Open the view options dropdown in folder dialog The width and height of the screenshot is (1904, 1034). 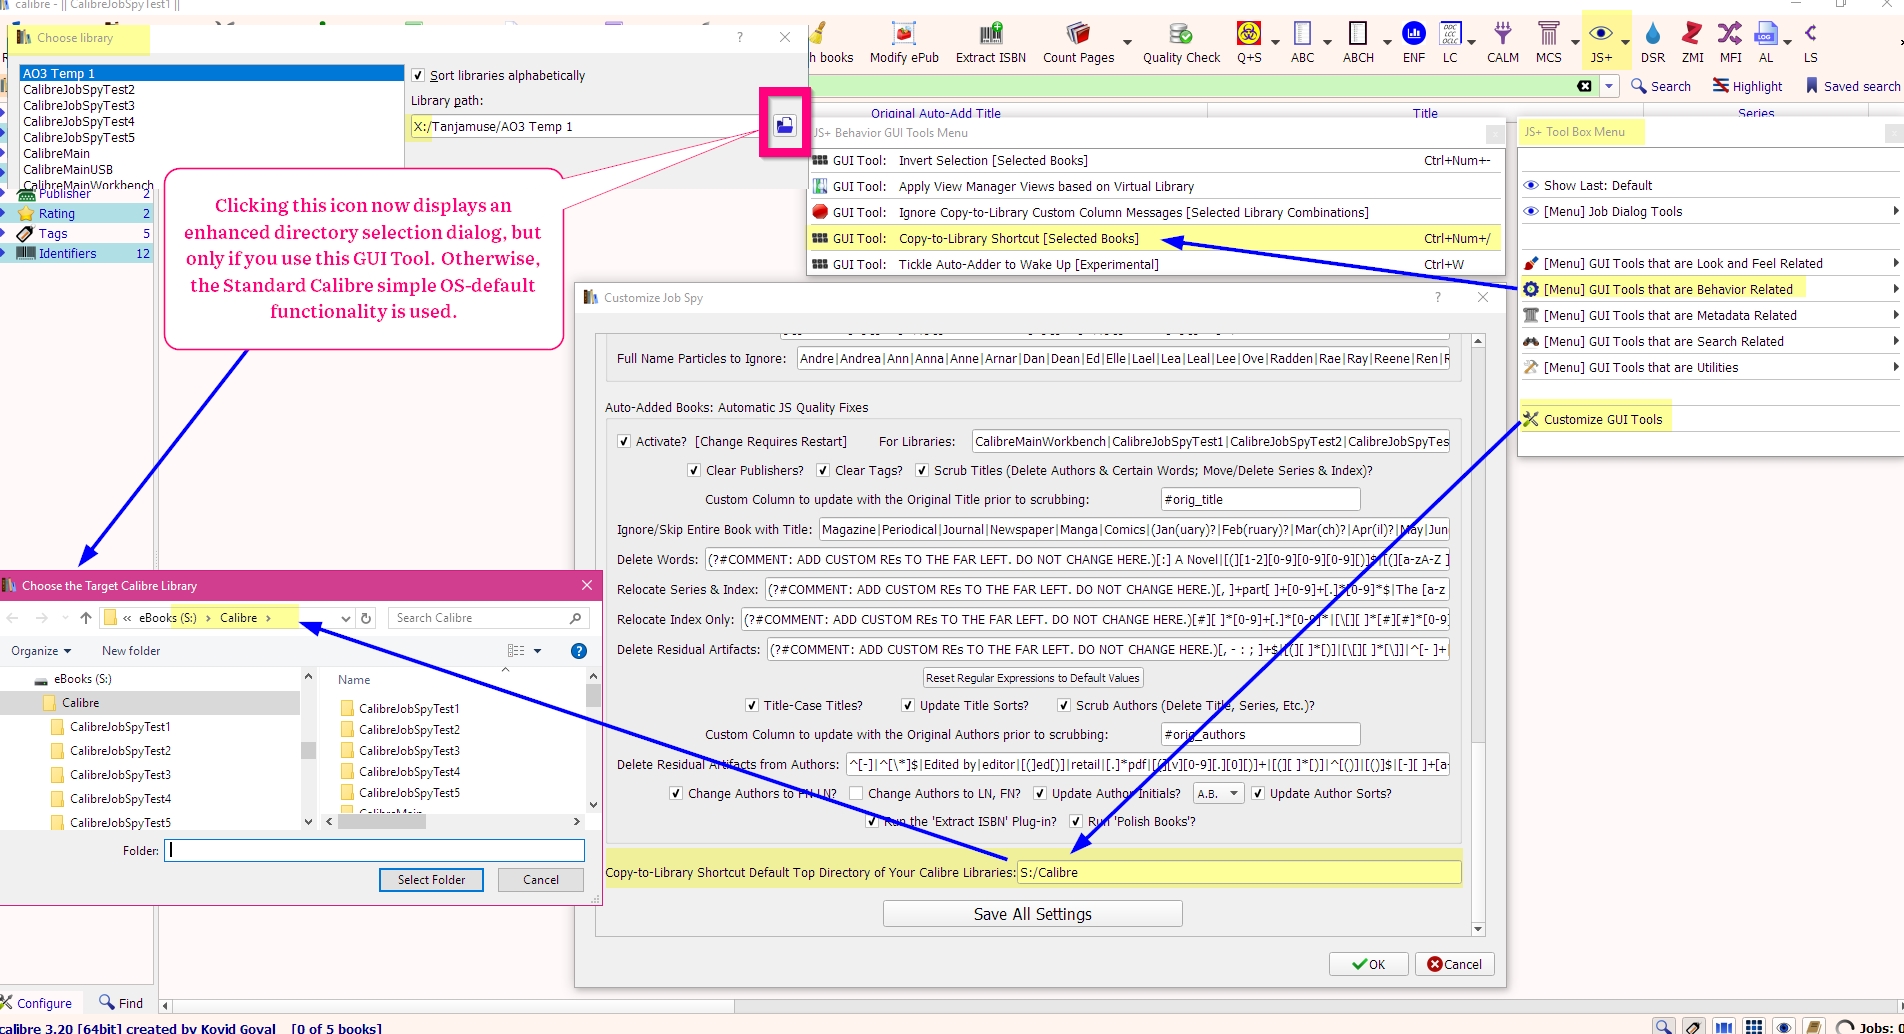[538, 651]
